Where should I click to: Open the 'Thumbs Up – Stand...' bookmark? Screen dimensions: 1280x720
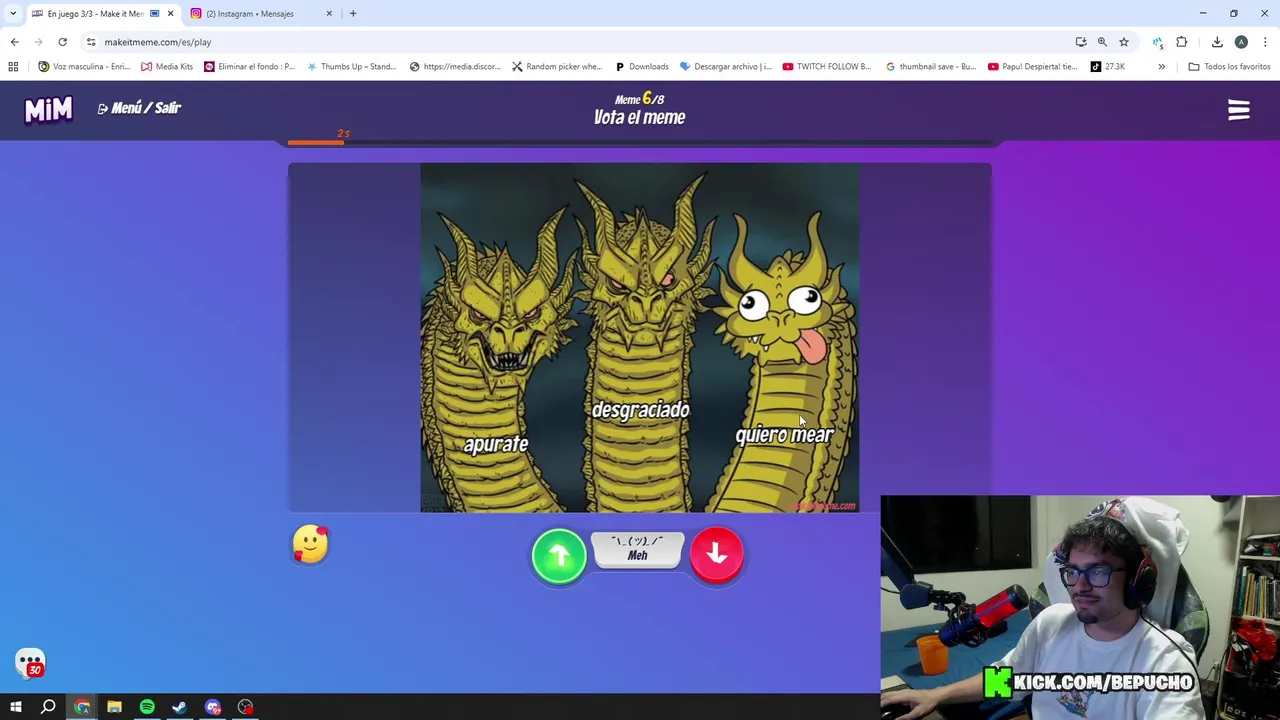352,67
